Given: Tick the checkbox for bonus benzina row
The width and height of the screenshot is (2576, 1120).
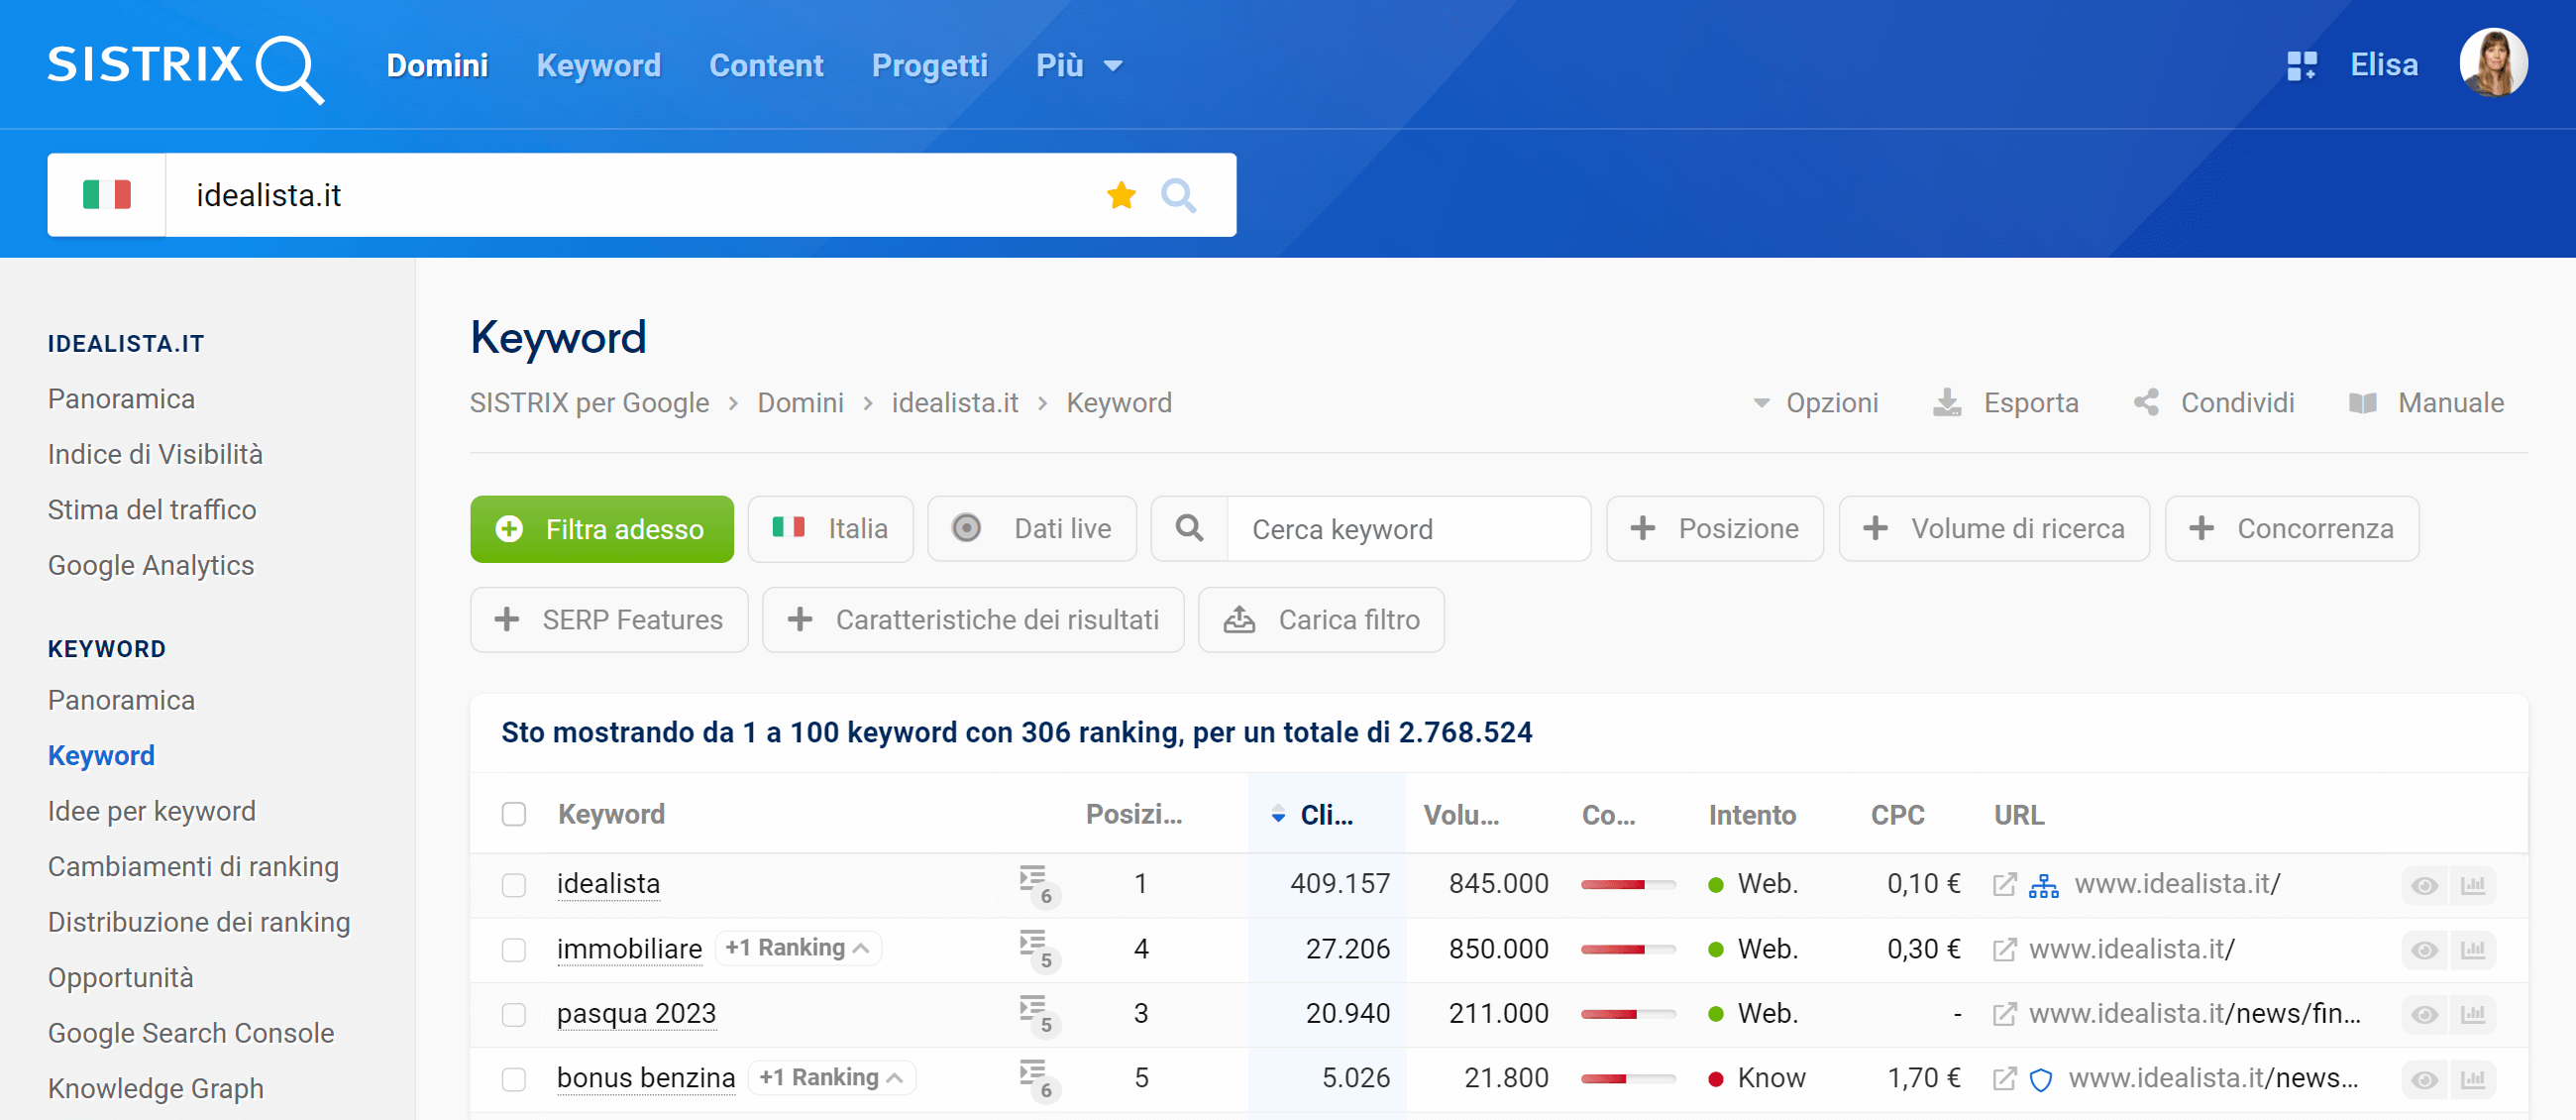Looking at the screenshot, I should [514, 1079].
